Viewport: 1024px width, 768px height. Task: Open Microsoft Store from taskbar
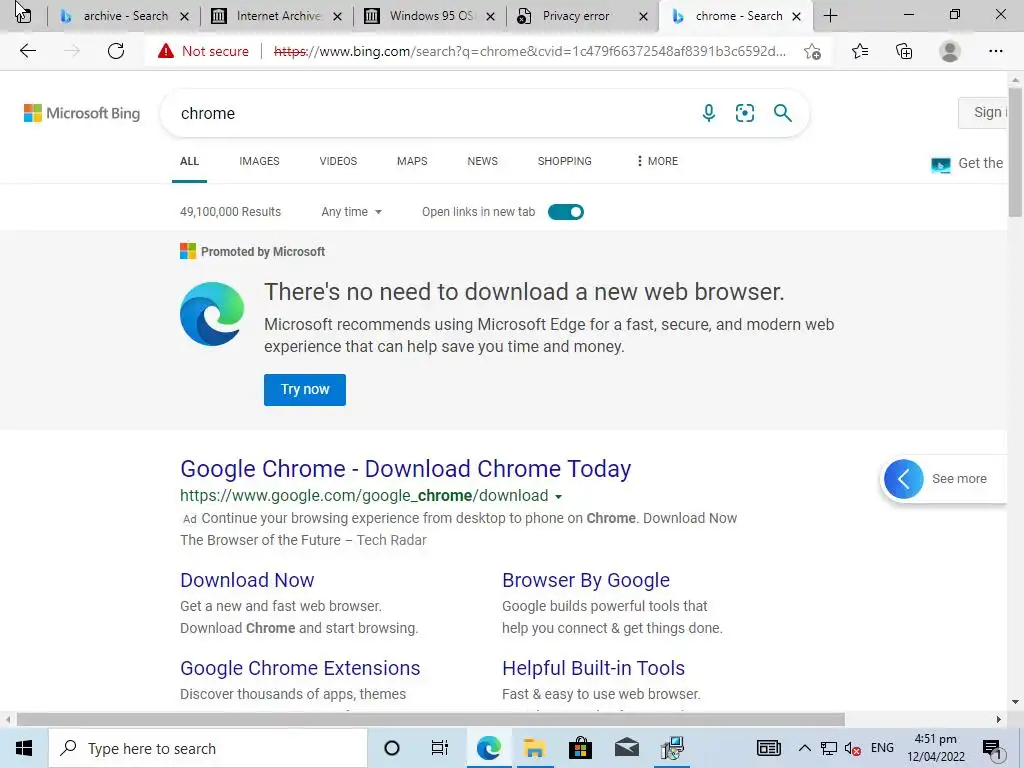[x=580, y=748]
